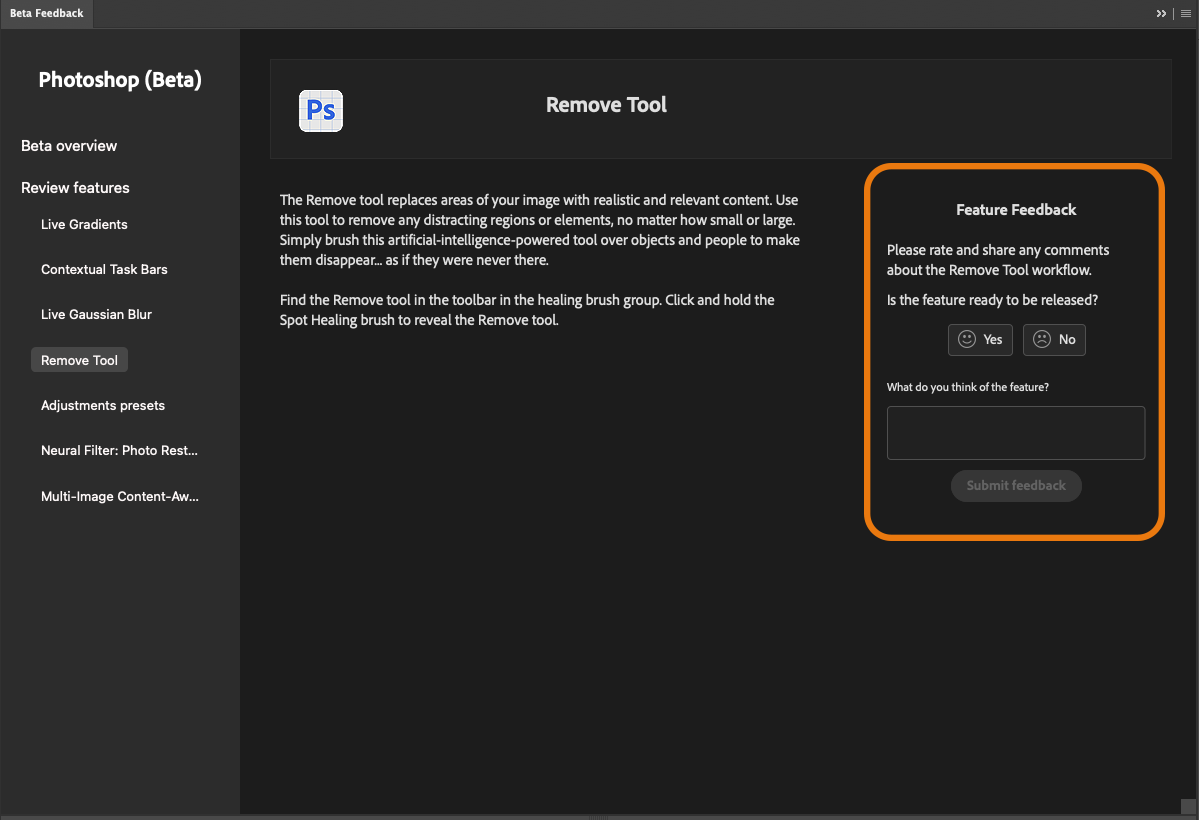This screenshot has width=1199, height=820.
Task: Click the Photoshop Ps logo icon
Action: click(x=320, y=110)
